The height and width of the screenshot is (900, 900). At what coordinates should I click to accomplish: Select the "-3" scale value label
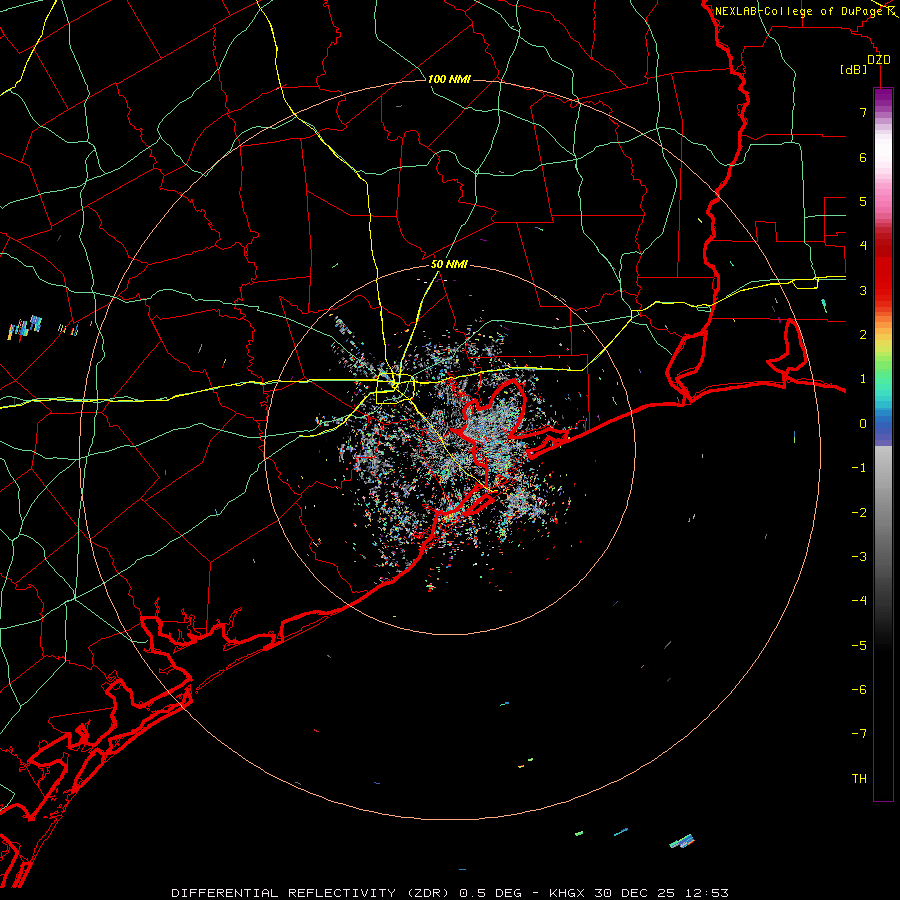click(x=859, y=557)
